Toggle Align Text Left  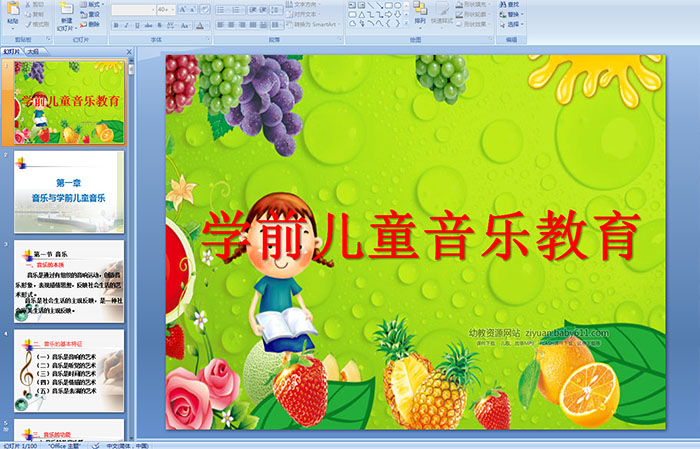221,25
